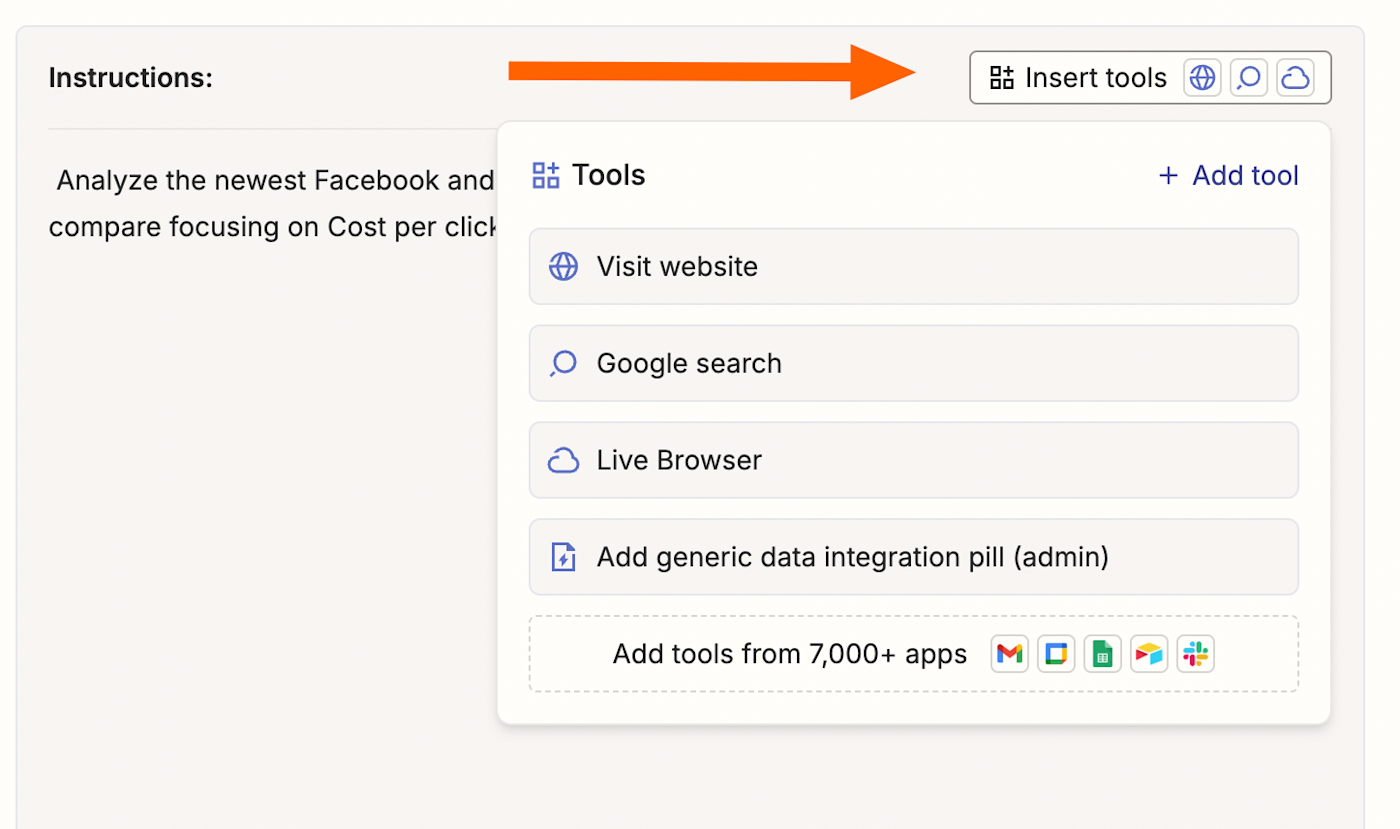This screenshot has height=829, width=1400.
Task: Click the Airtable app icon
Action: 1149,654
